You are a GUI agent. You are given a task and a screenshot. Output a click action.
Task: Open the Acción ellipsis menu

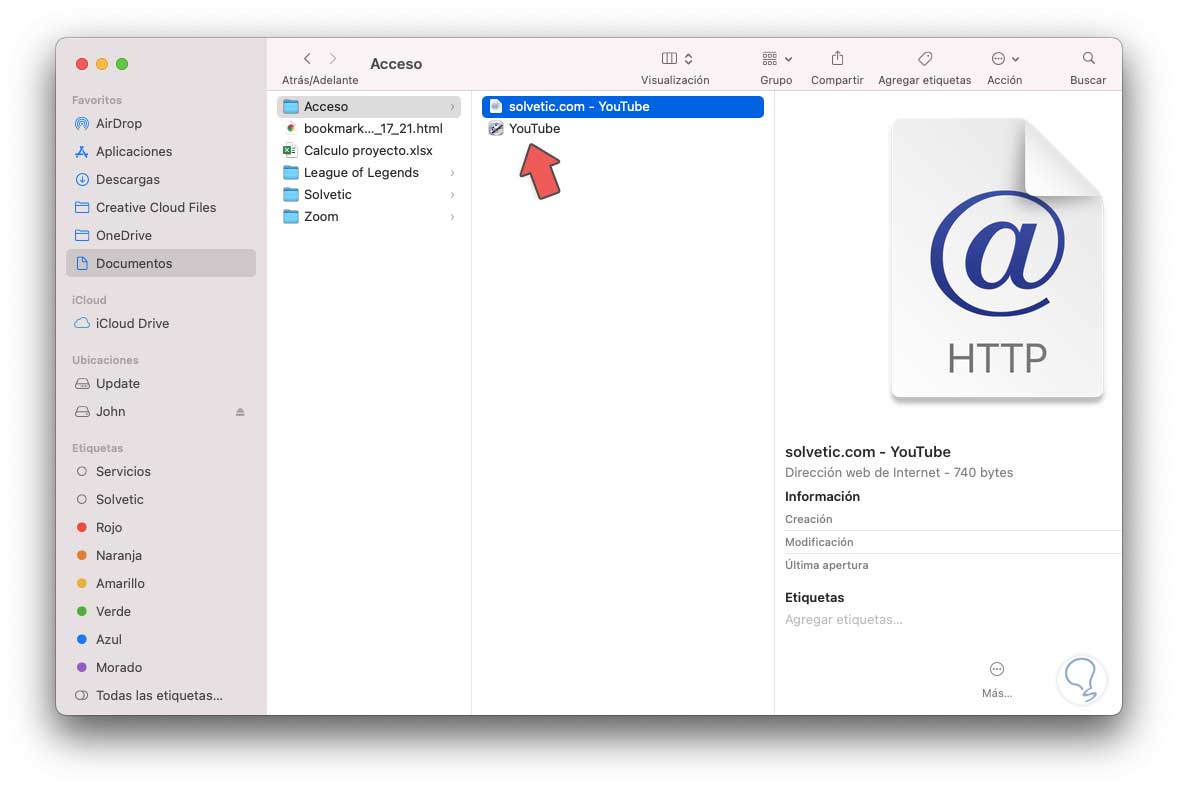(x=1004, y=59)
